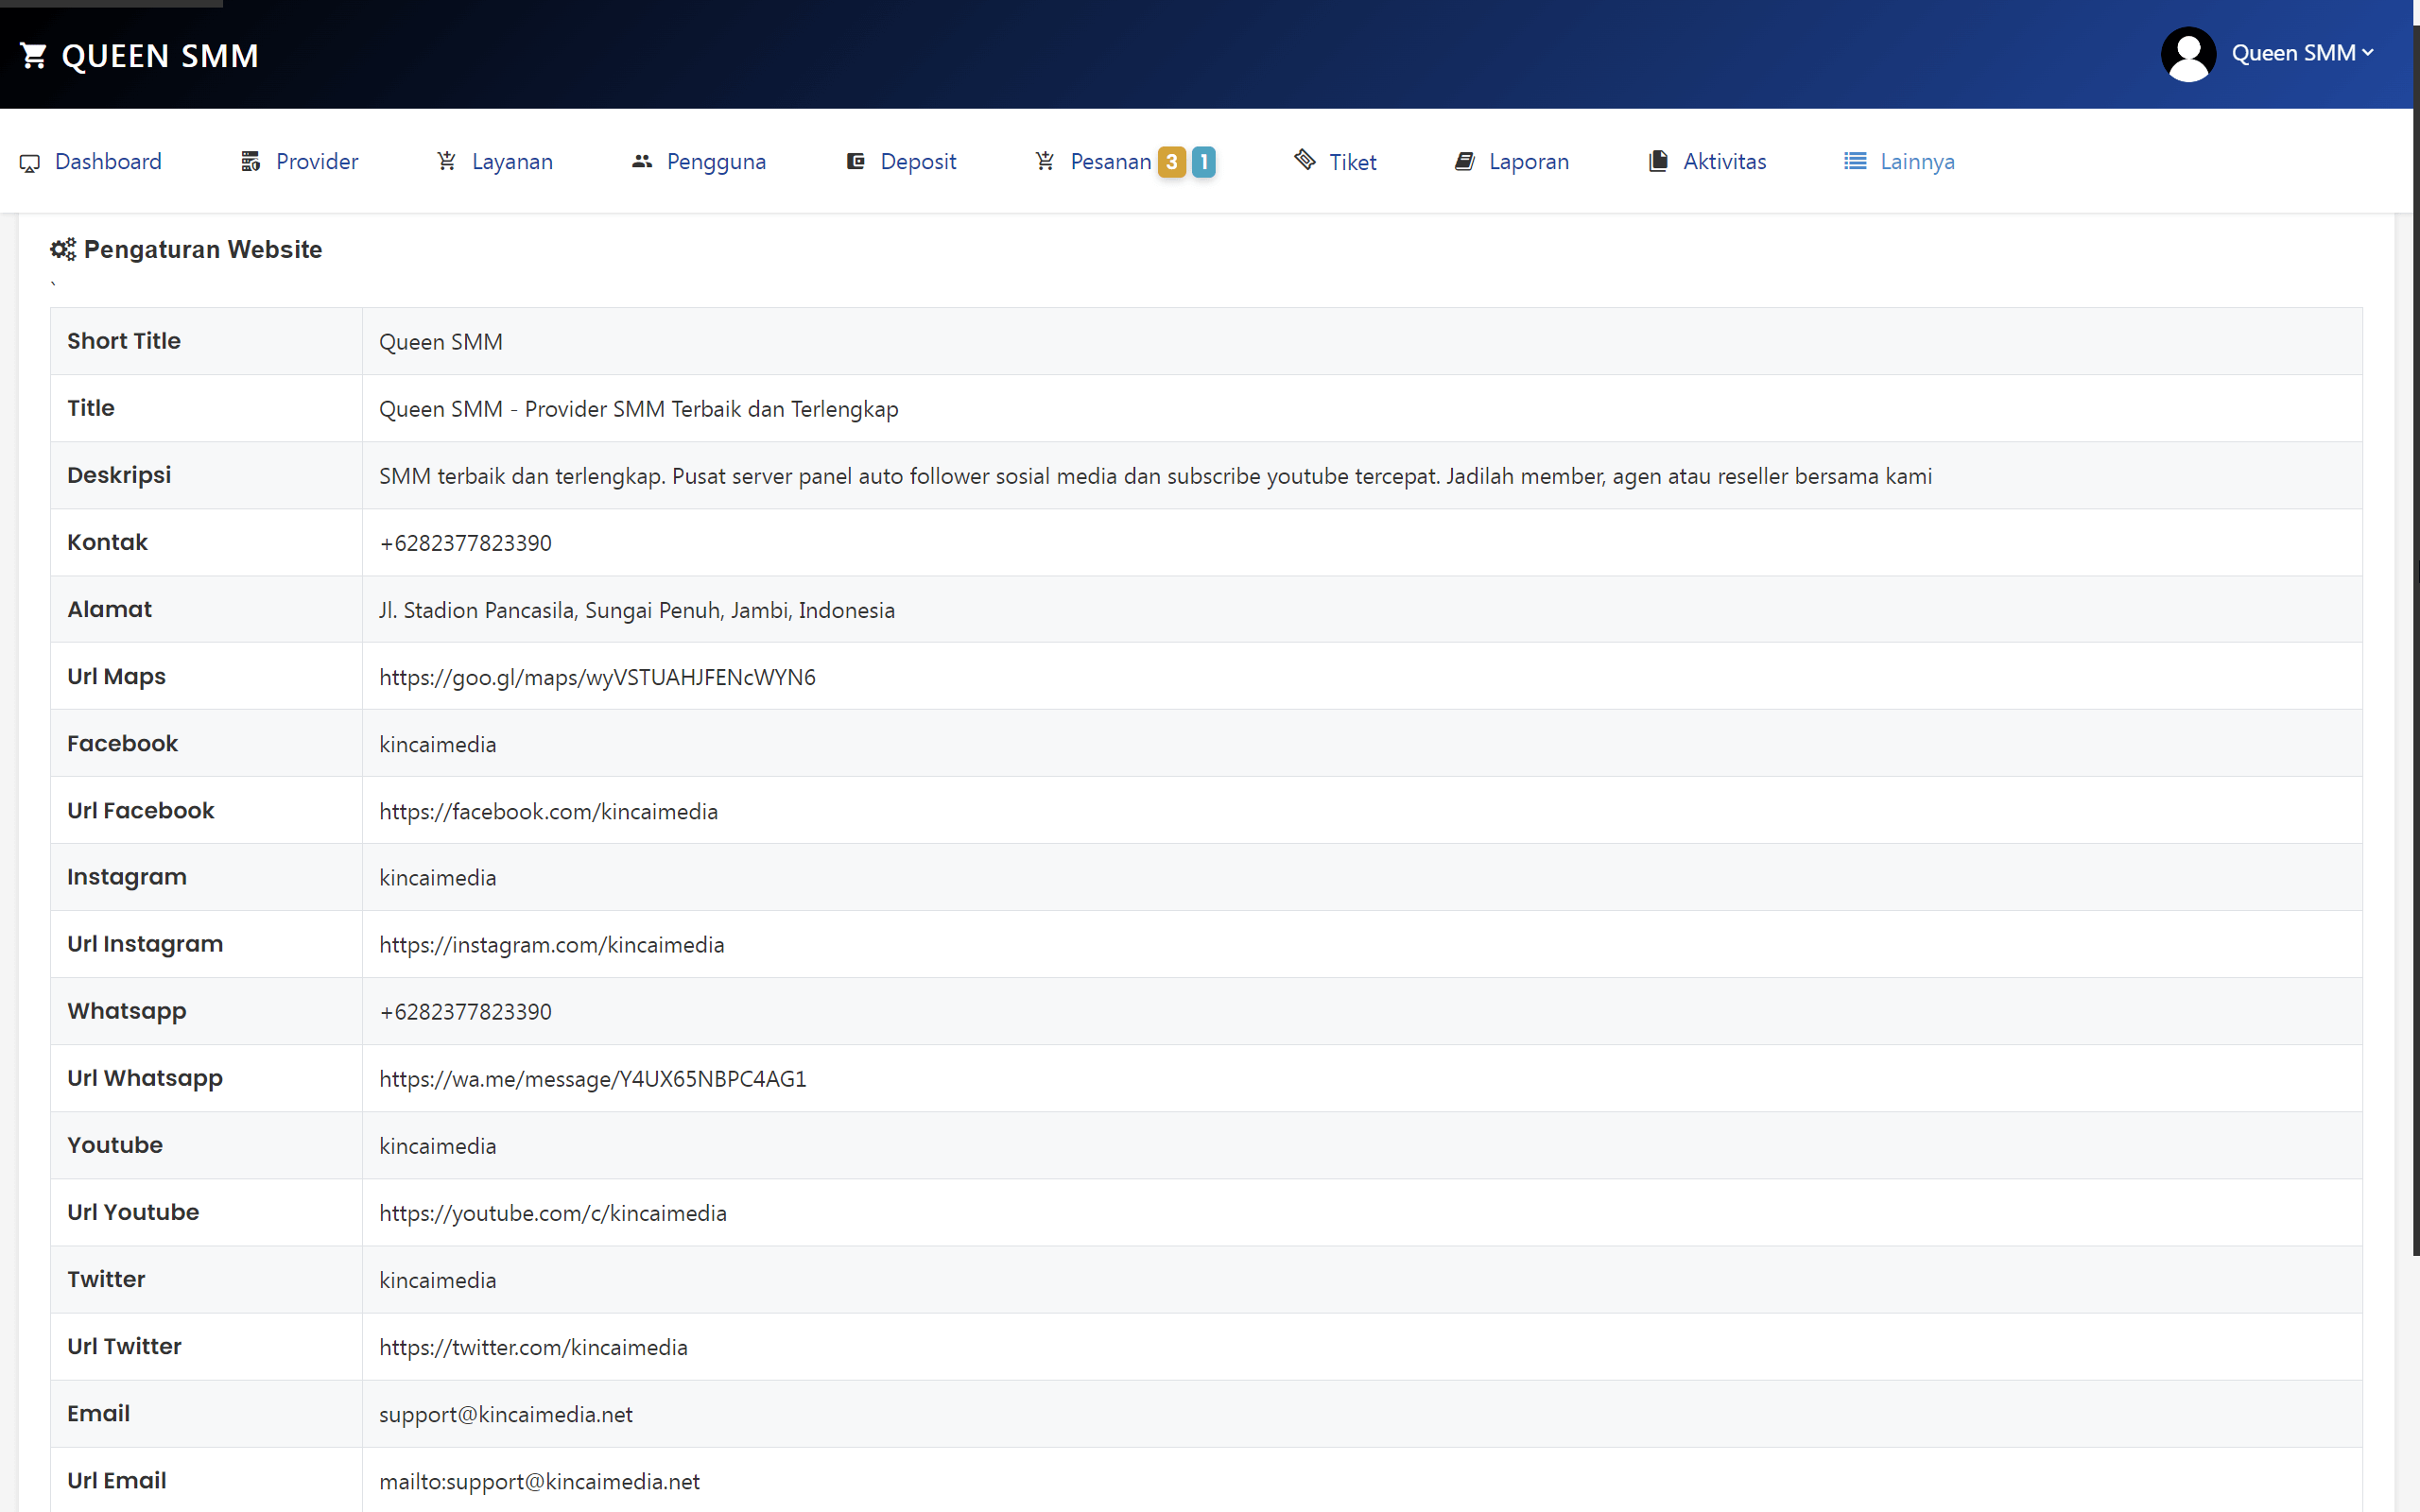2420x1512 pixels.
Task: Click the orange badge showing 3
Action: [1172, 162]
